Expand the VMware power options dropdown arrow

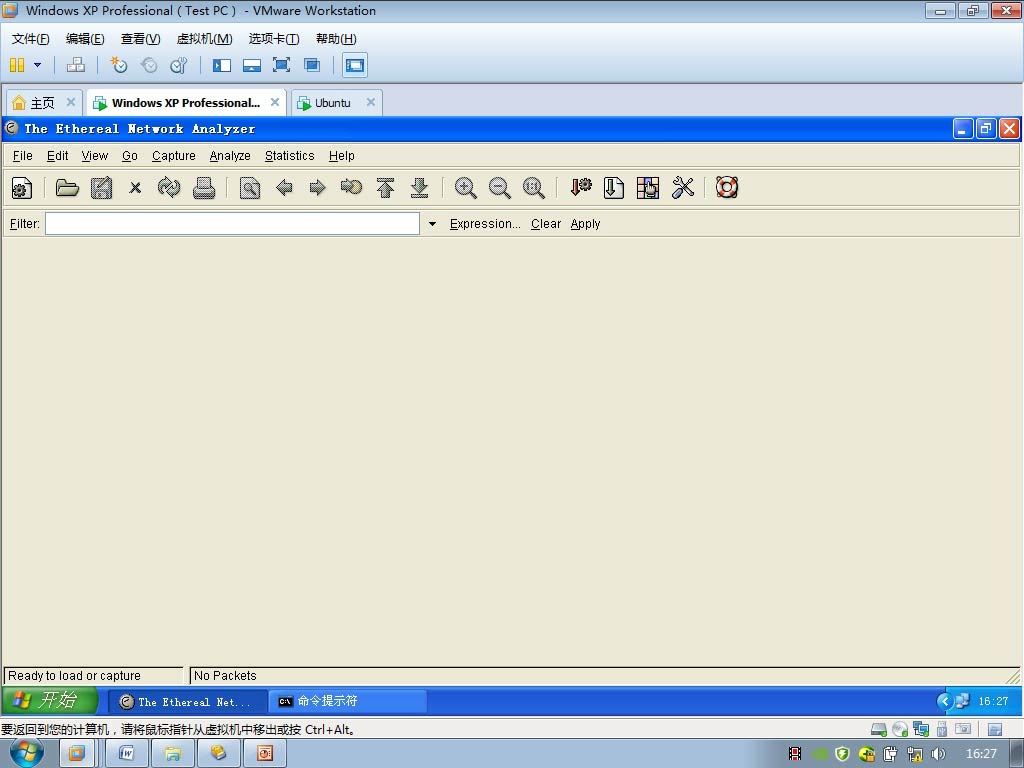37,65
